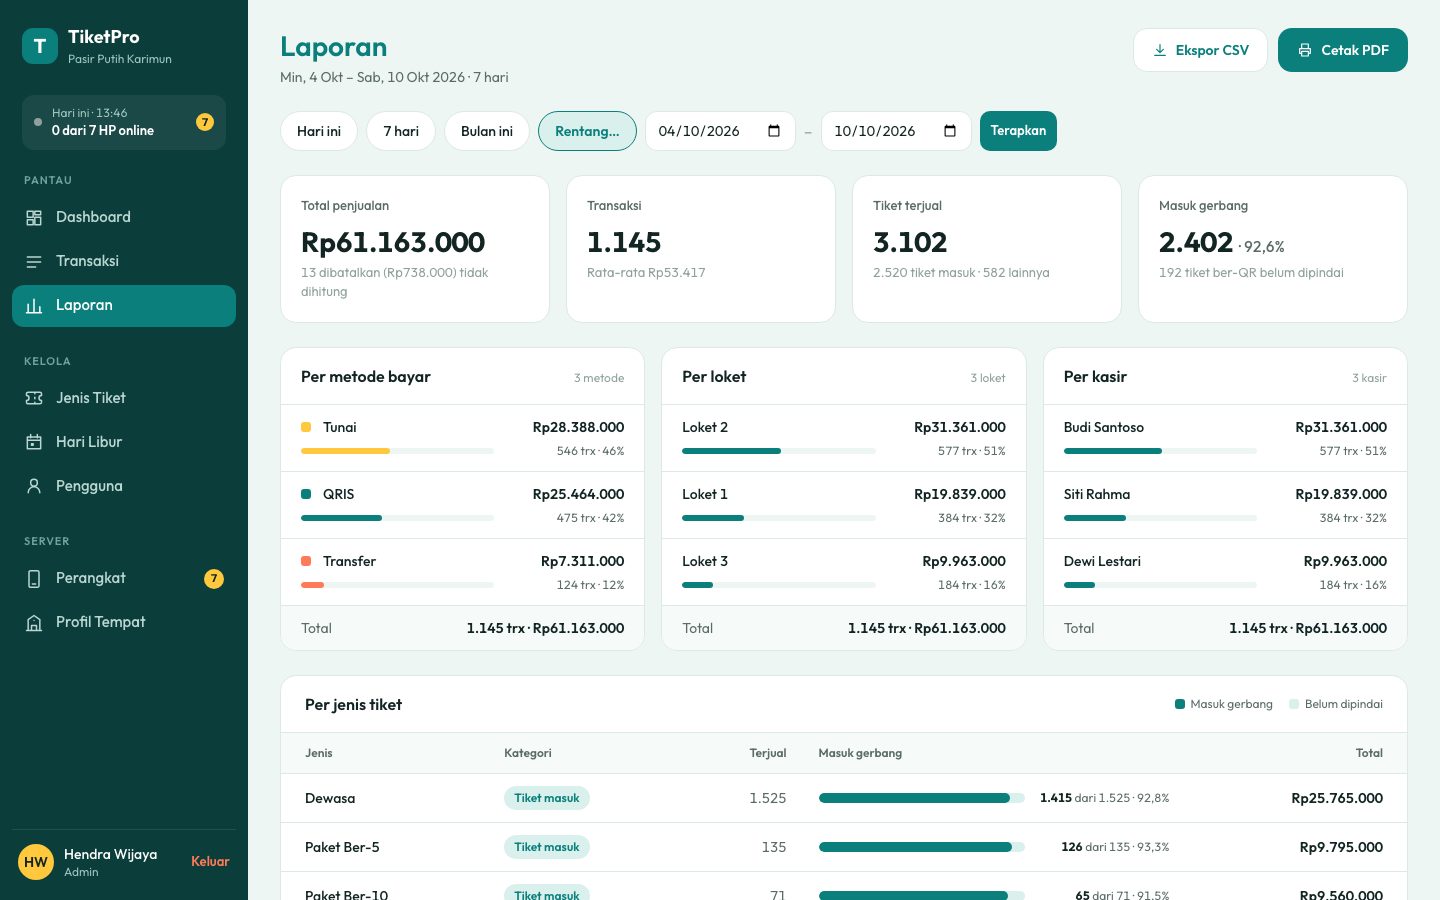
Task: Click the Jenis Tiket ticket icon
Action: 34,398
